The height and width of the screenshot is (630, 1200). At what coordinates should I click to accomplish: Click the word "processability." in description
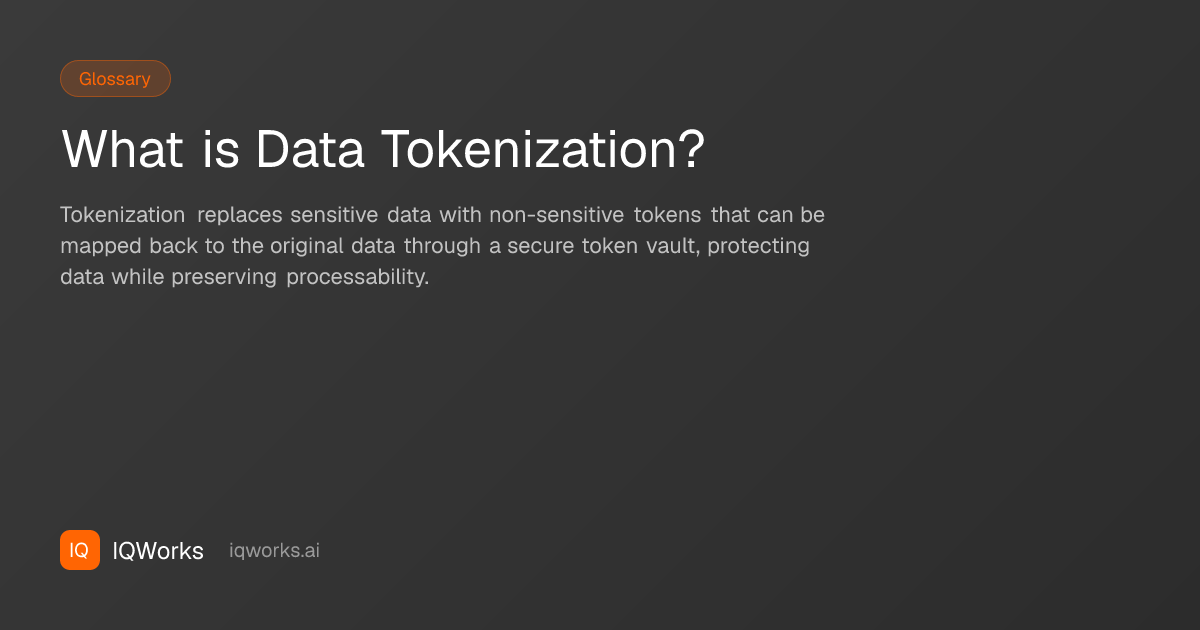coord(357,277)
